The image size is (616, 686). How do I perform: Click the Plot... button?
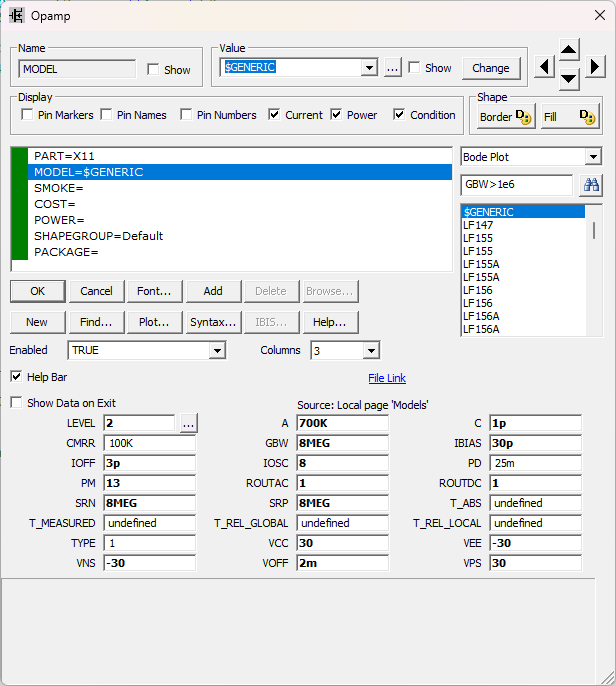coord(154,322)
